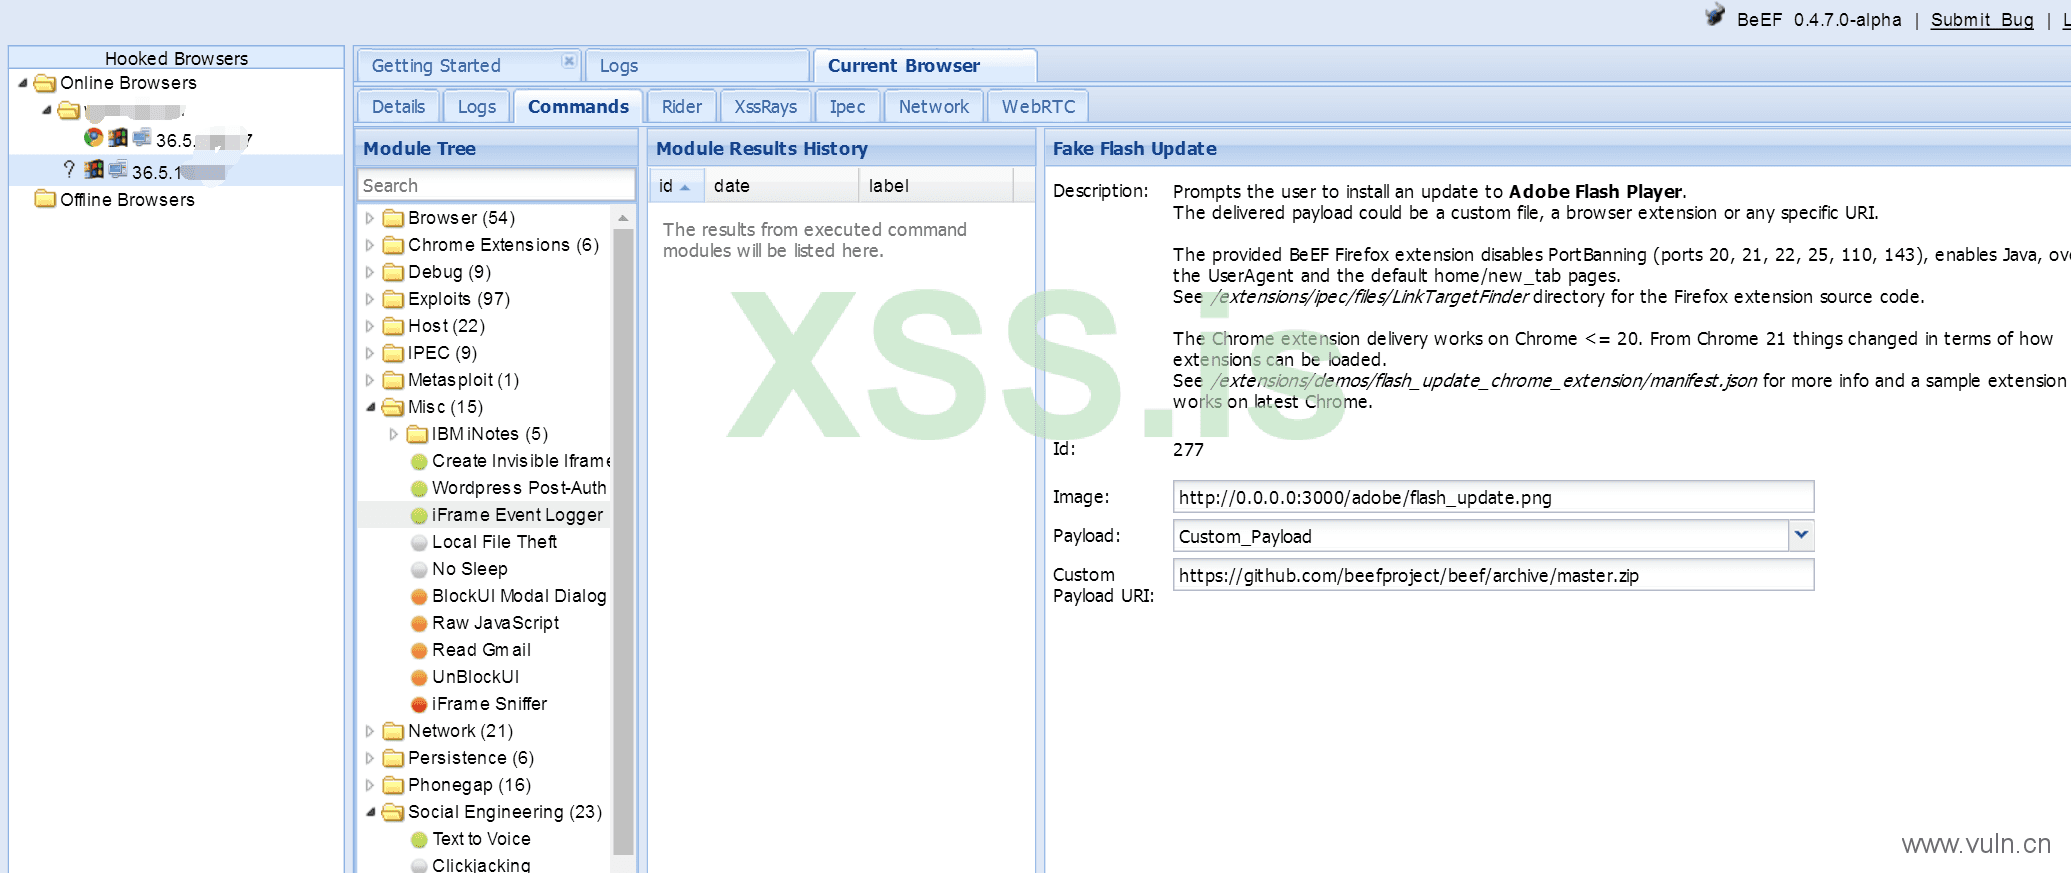Click the Image URL input field
The height and width of the screenshot is (873, 2071).
tap(1493, 497)
